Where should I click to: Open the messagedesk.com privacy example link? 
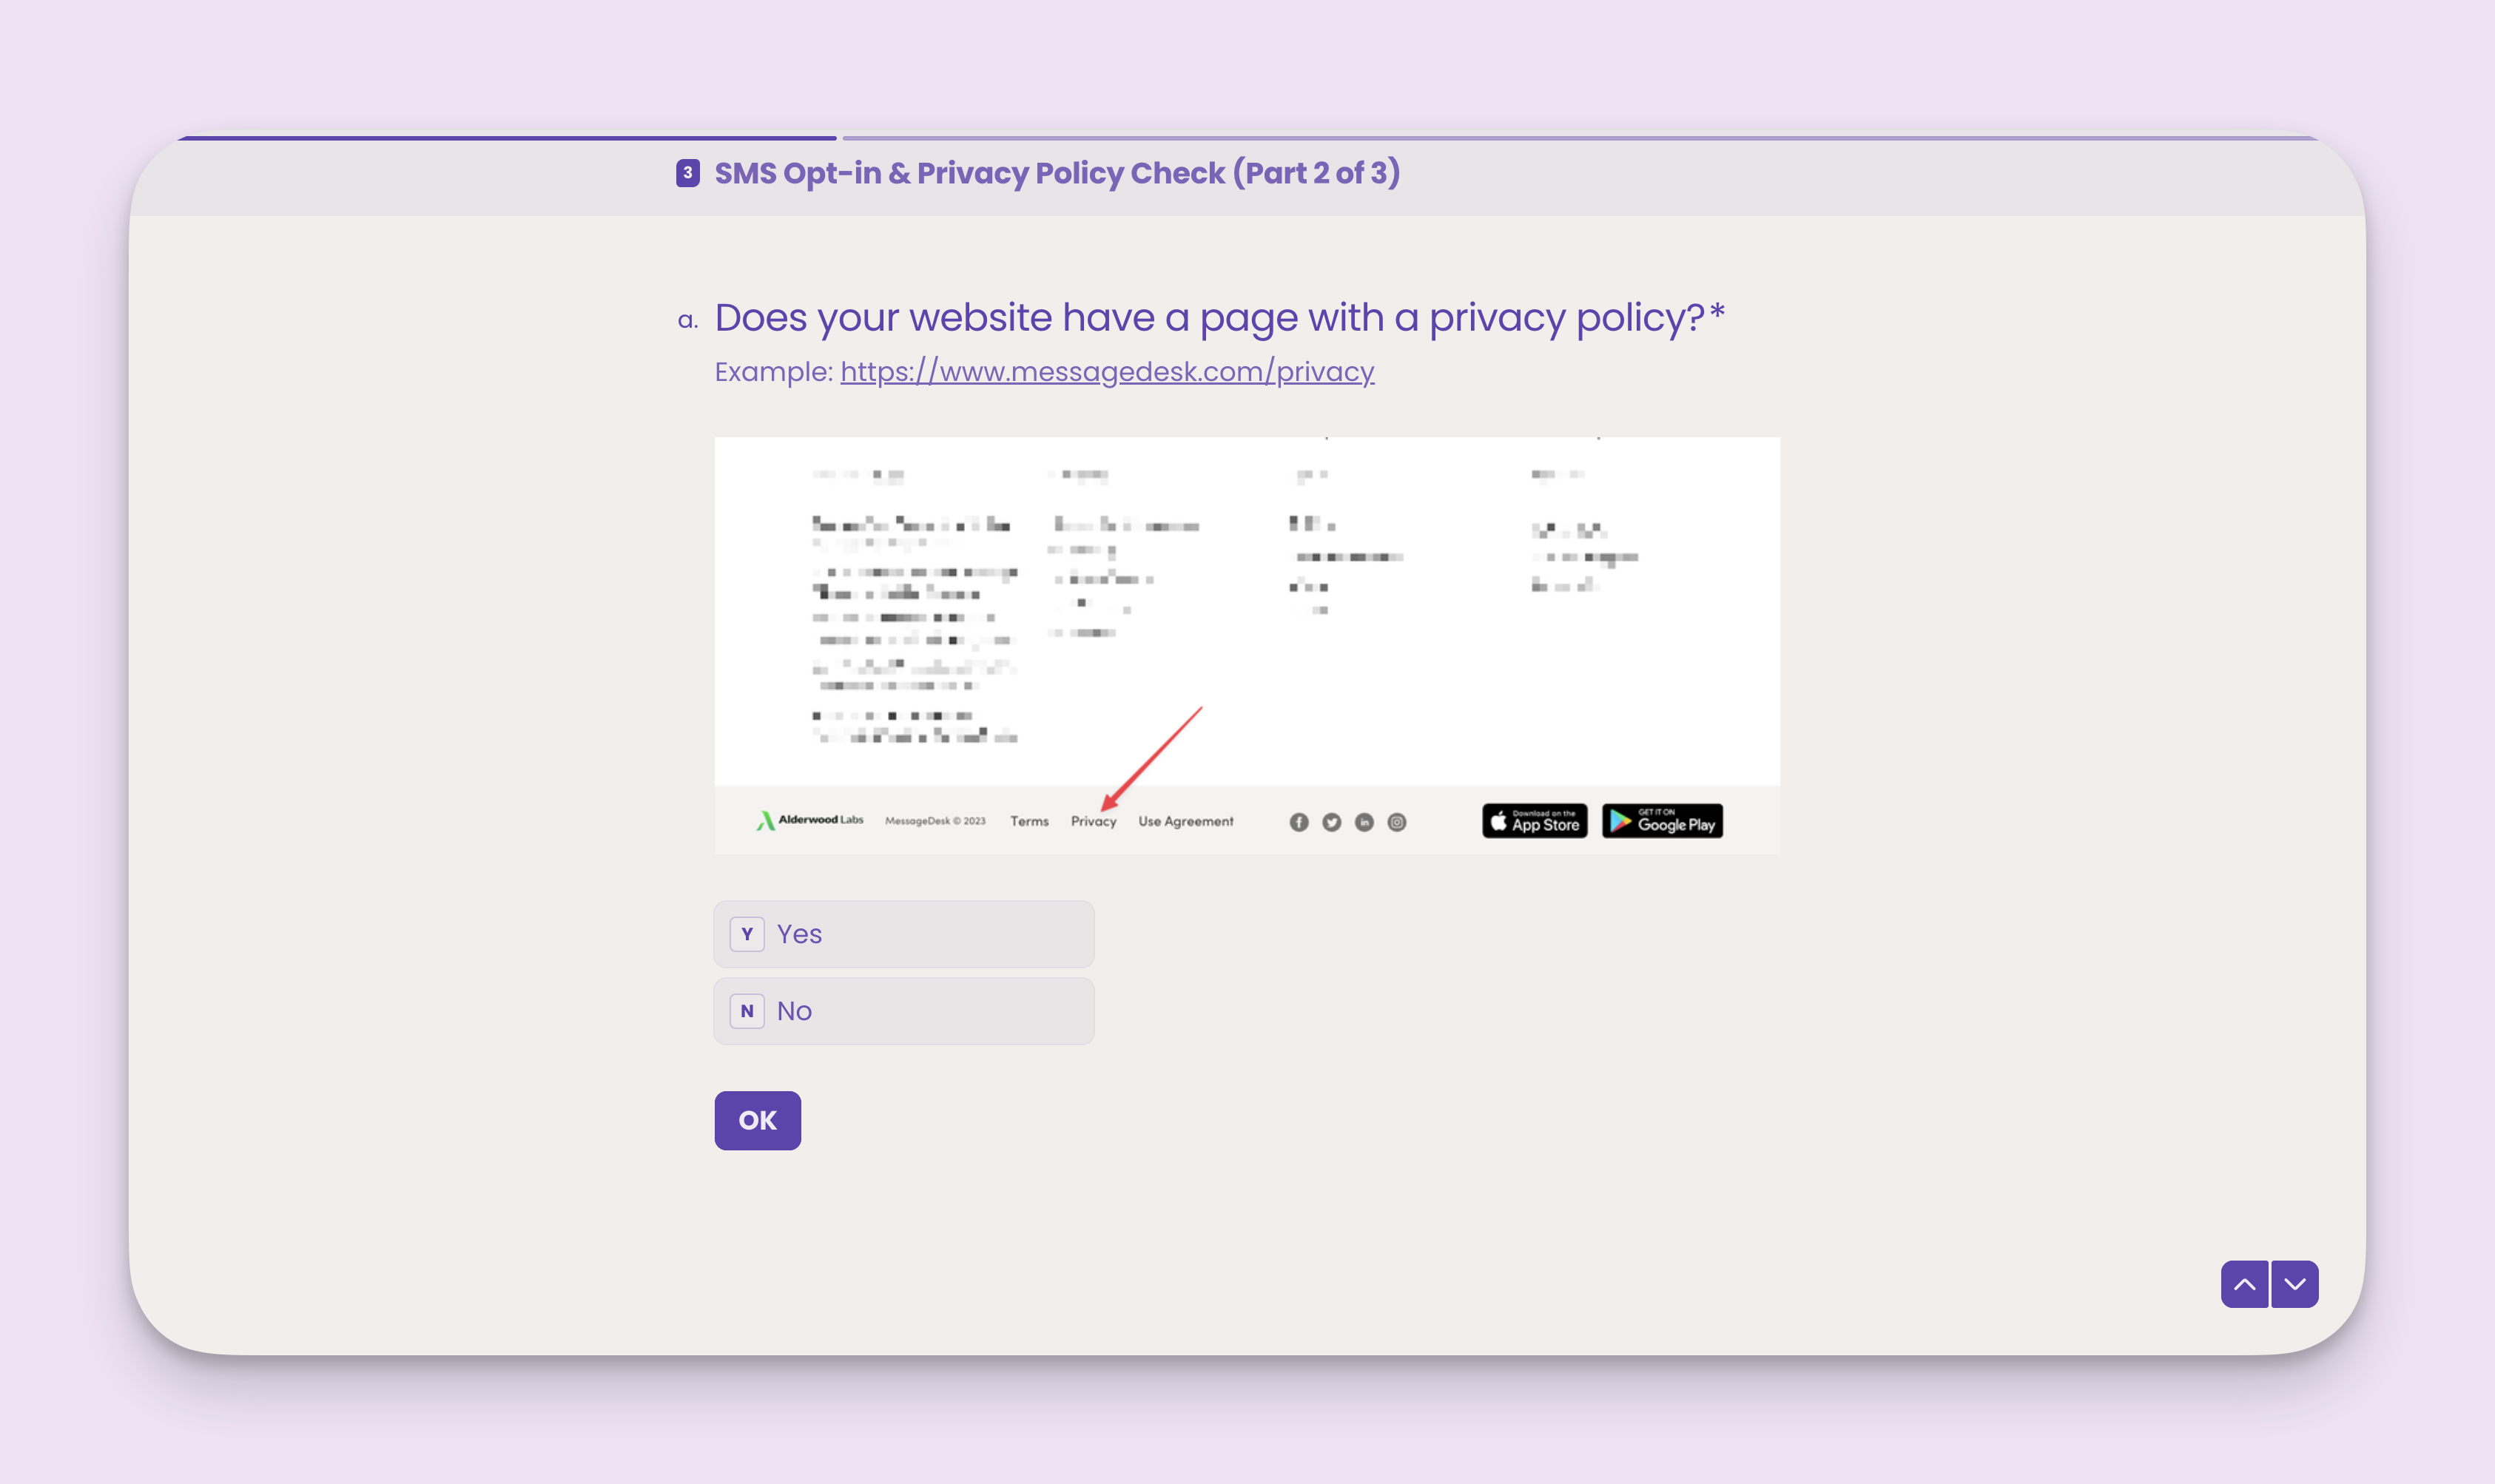[x=1107, y=371]
